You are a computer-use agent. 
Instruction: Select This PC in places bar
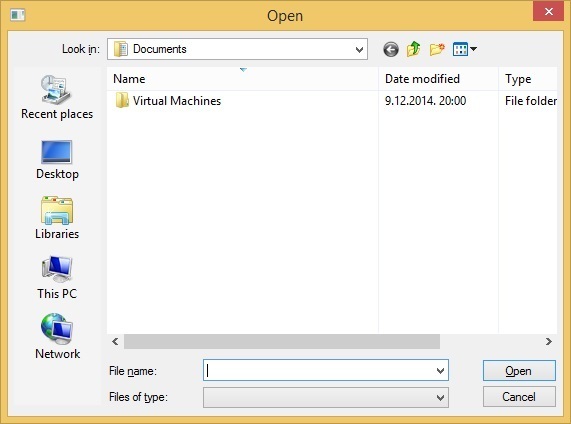57,278
